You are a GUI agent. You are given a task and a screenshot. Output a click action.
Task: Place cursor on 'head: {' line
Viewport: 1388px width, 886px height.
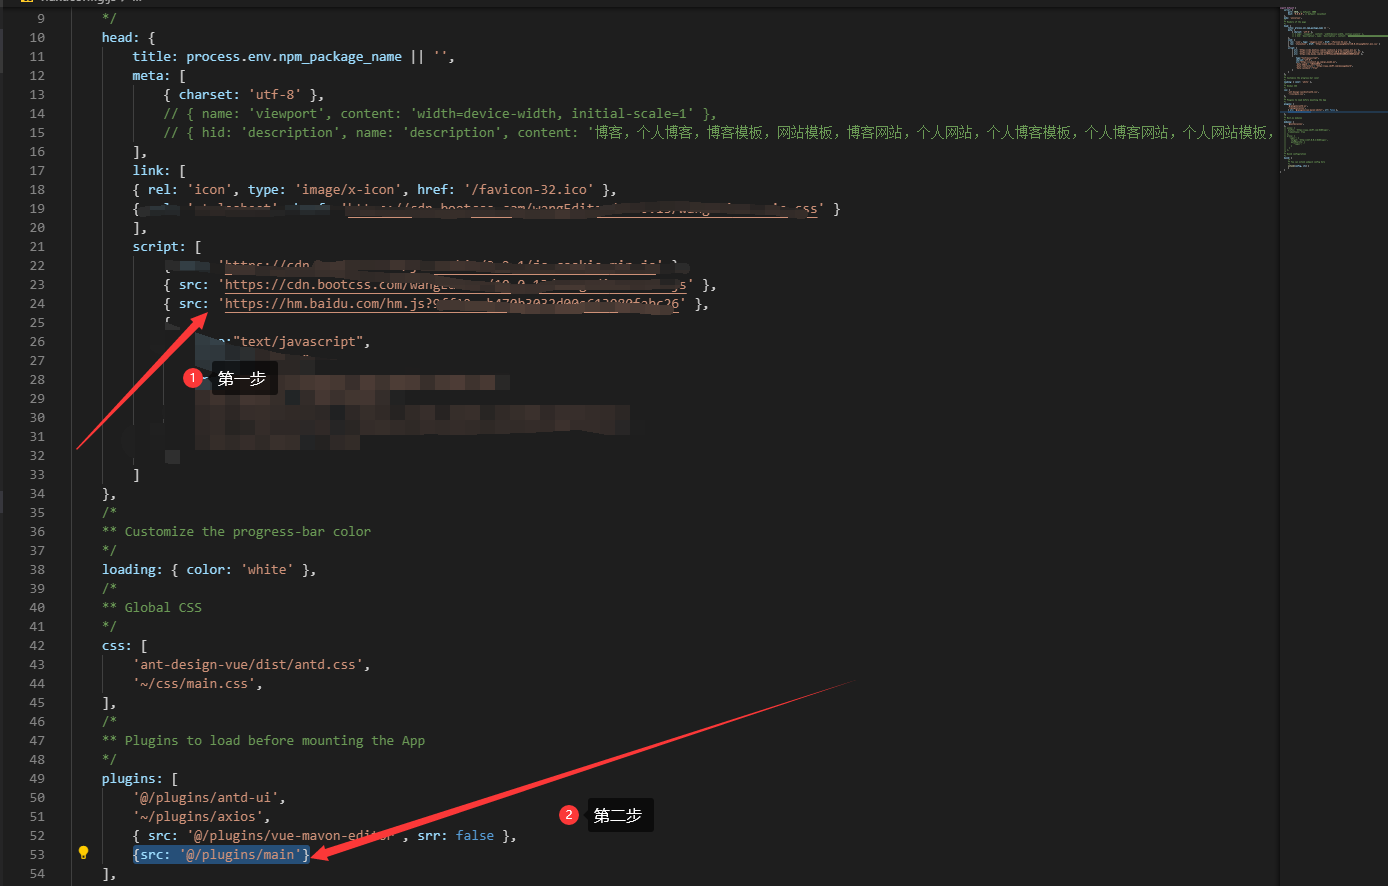(128, 38)
